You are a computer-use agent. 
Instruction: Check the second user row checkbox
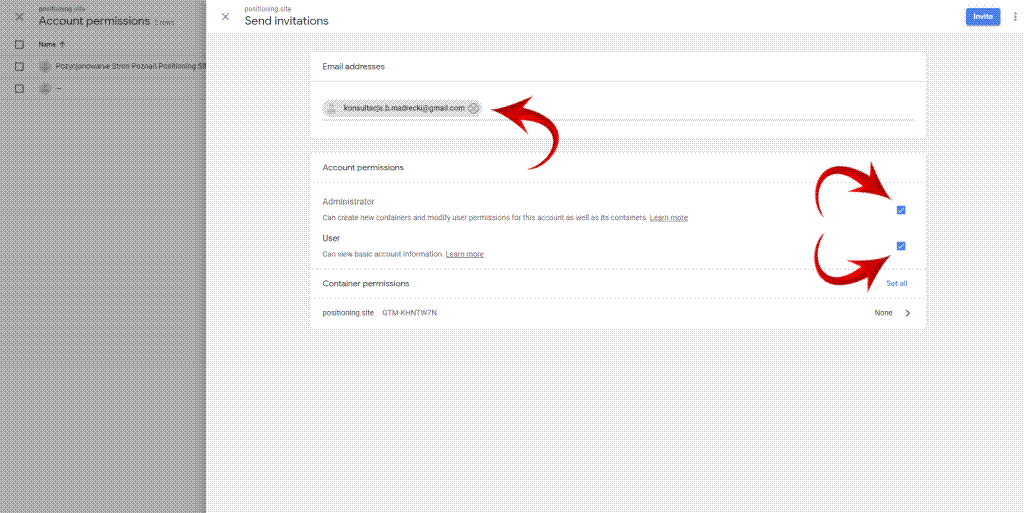20,88
